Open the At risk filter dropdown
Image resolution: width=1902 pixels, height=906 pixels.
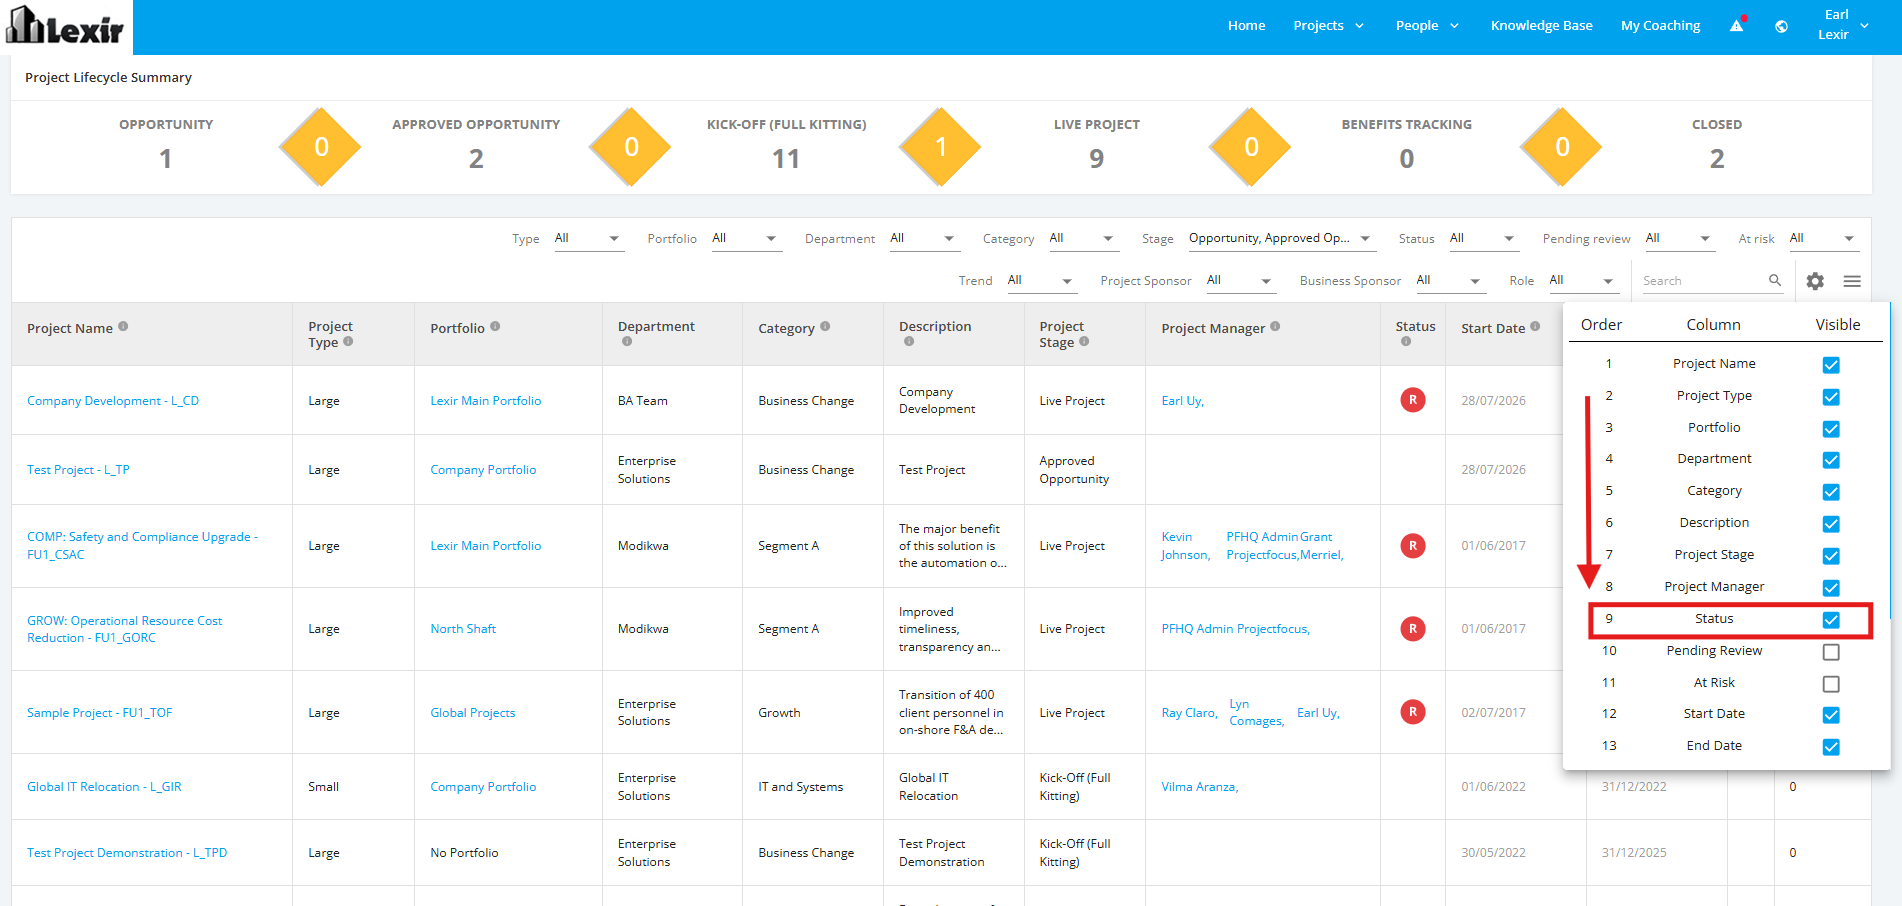click(1824, 238)
